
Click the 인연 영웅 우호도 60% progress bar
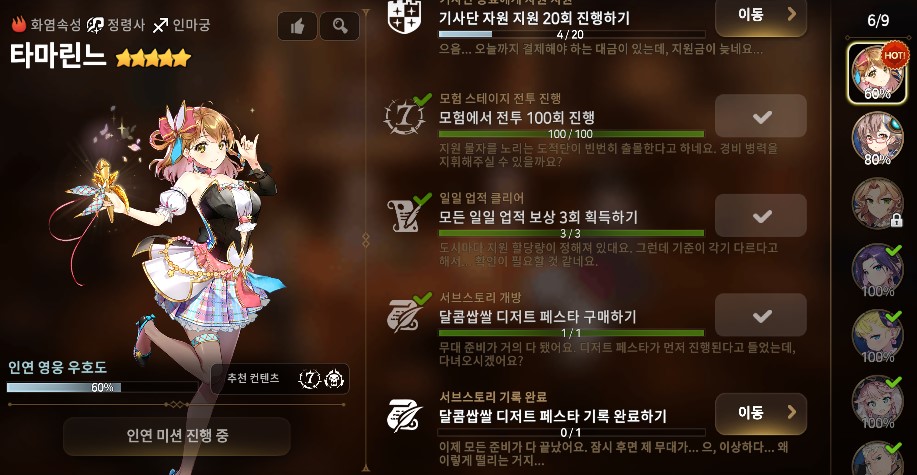click(x=102, y=387)
